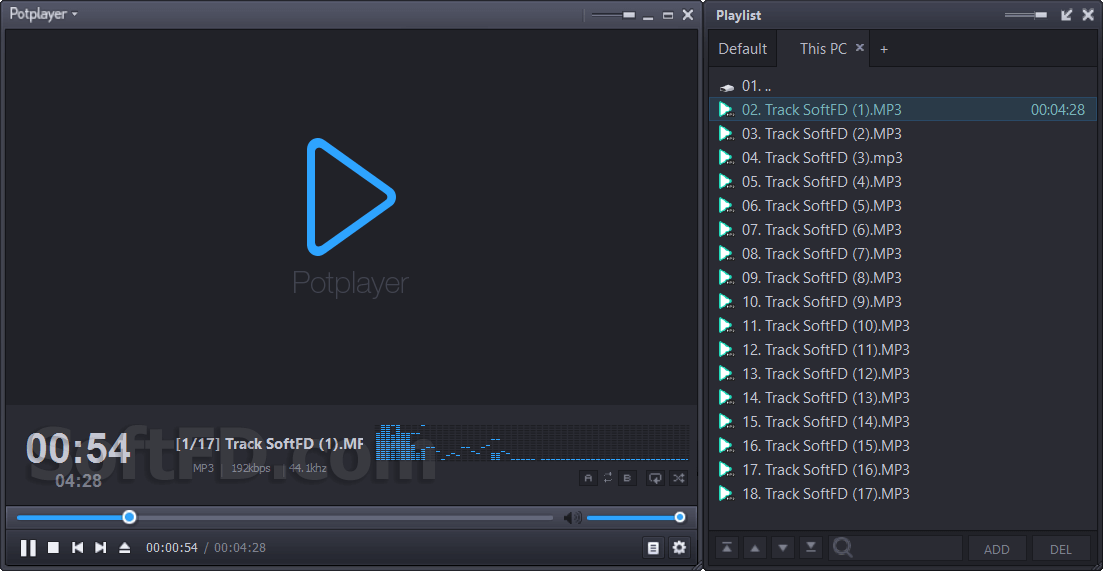Screen dimensions: 1103x571
Task: Click the audio spectrum visualizer
Action: [533, 442]
